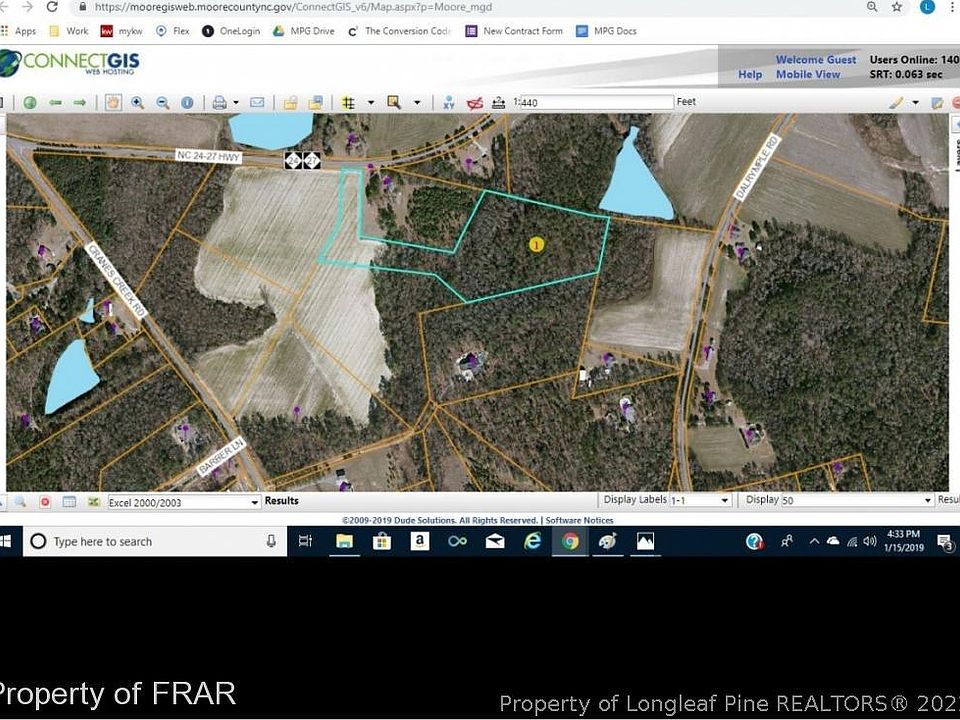Click the browser zoom magnifier icon
This screenshot has height=720, width=960.
pyautogui.click(x=872, y=7)
